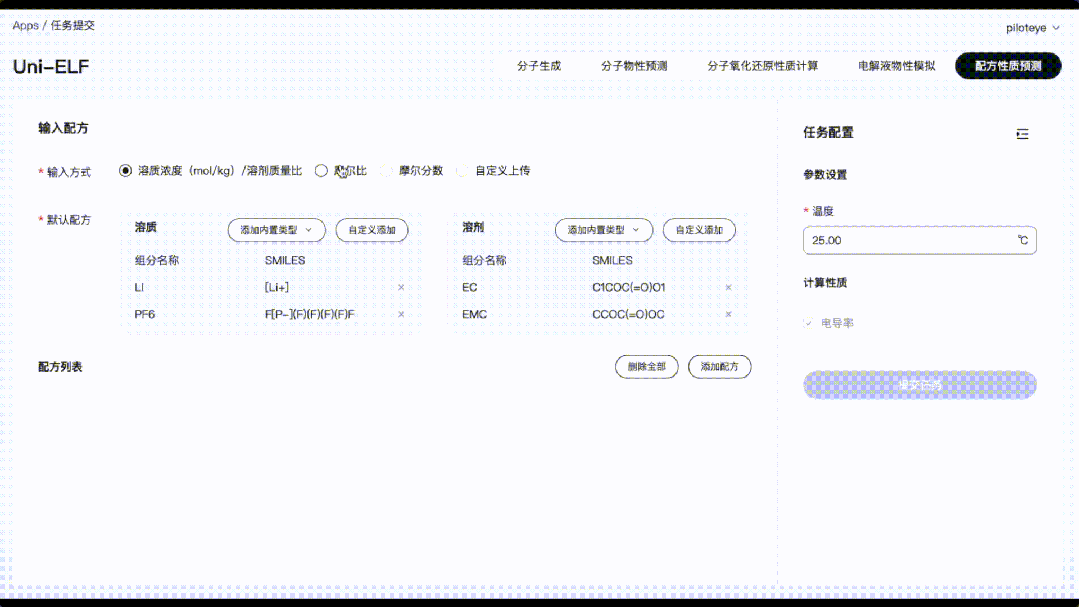
Task: Open the Apps breadcrumb link
Action: click(x=24, y=26)
